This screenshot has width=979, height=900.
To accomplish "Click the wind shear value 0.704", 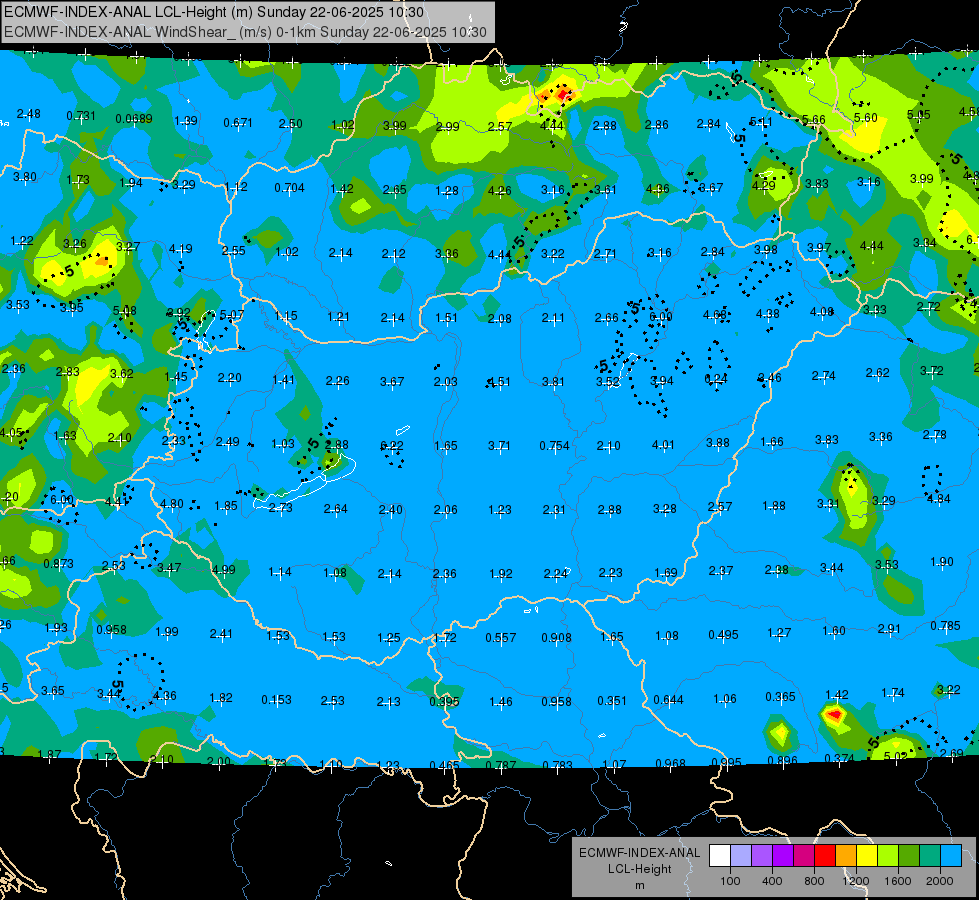I will pyautogui.click(x=289, y=187).
